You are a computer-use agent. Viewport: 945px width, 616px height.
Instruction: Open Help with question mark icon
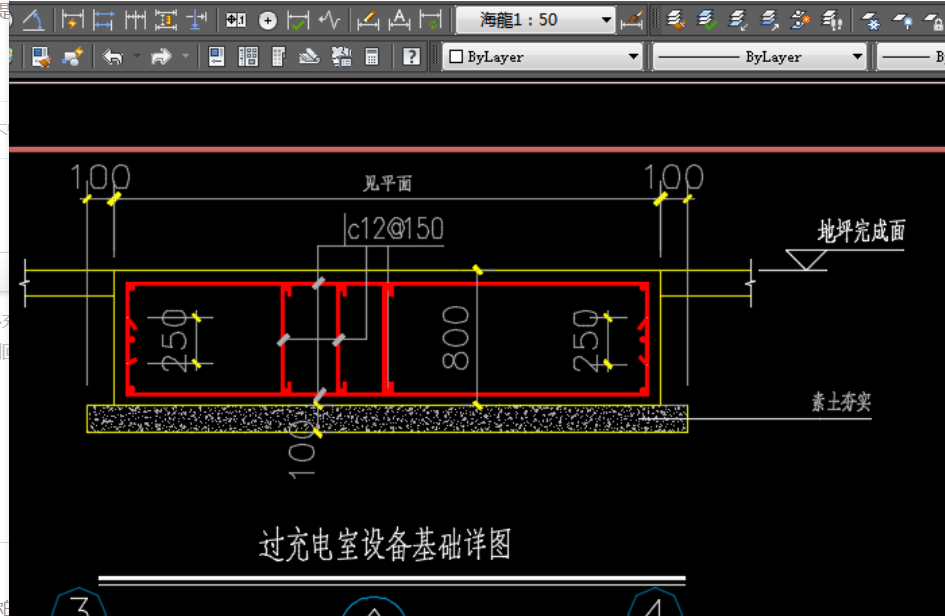tap(411, 57)
